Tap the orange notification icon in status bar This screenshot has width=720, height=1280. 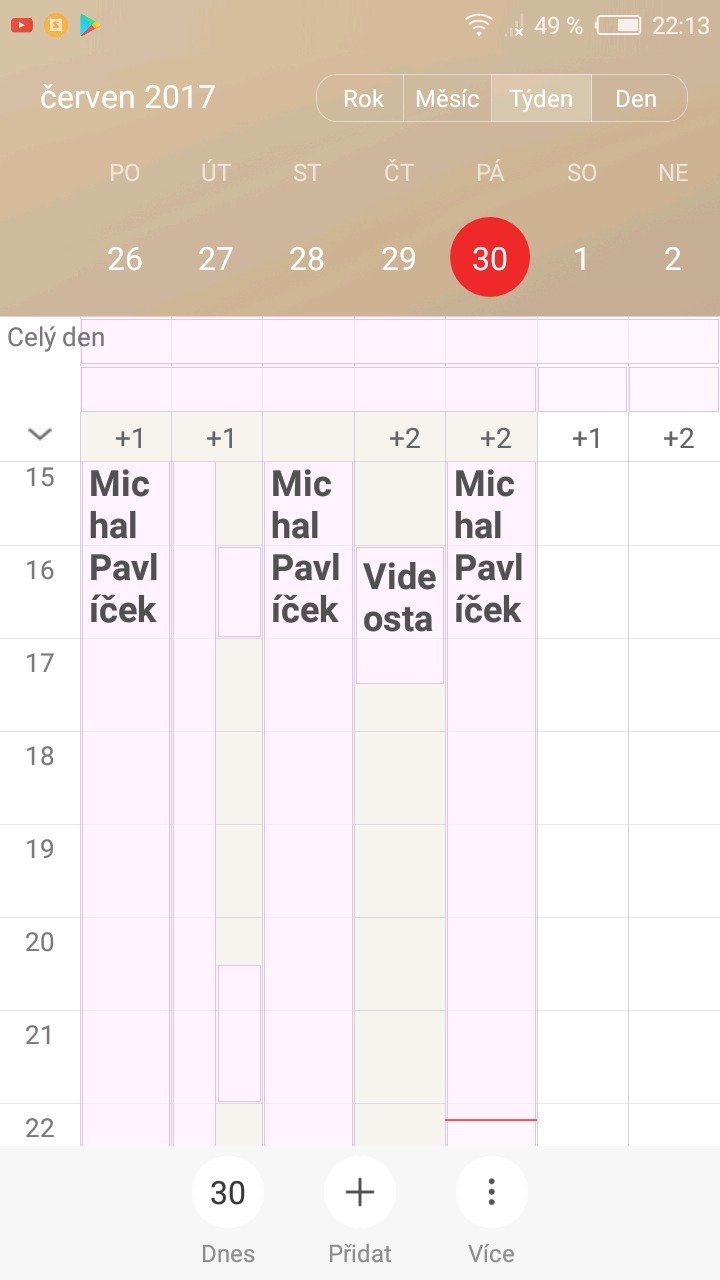click(56, 26)
